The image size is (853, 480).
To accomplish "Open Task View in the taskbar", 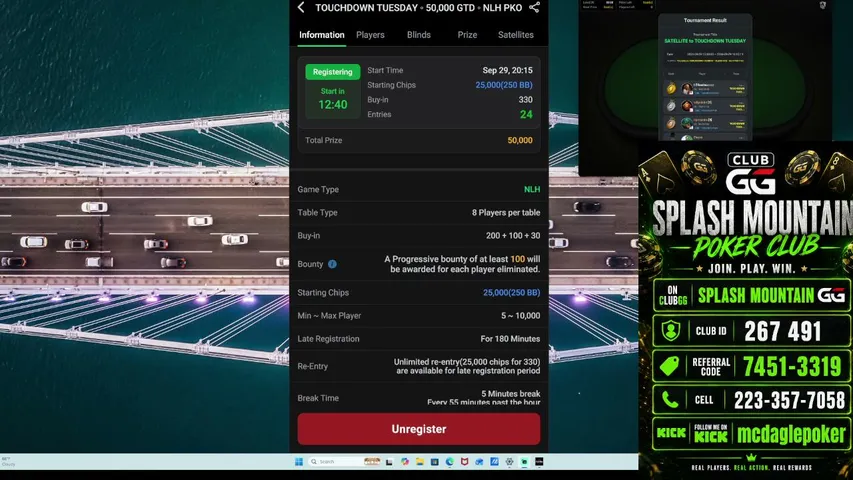I will tap(389, 461).
